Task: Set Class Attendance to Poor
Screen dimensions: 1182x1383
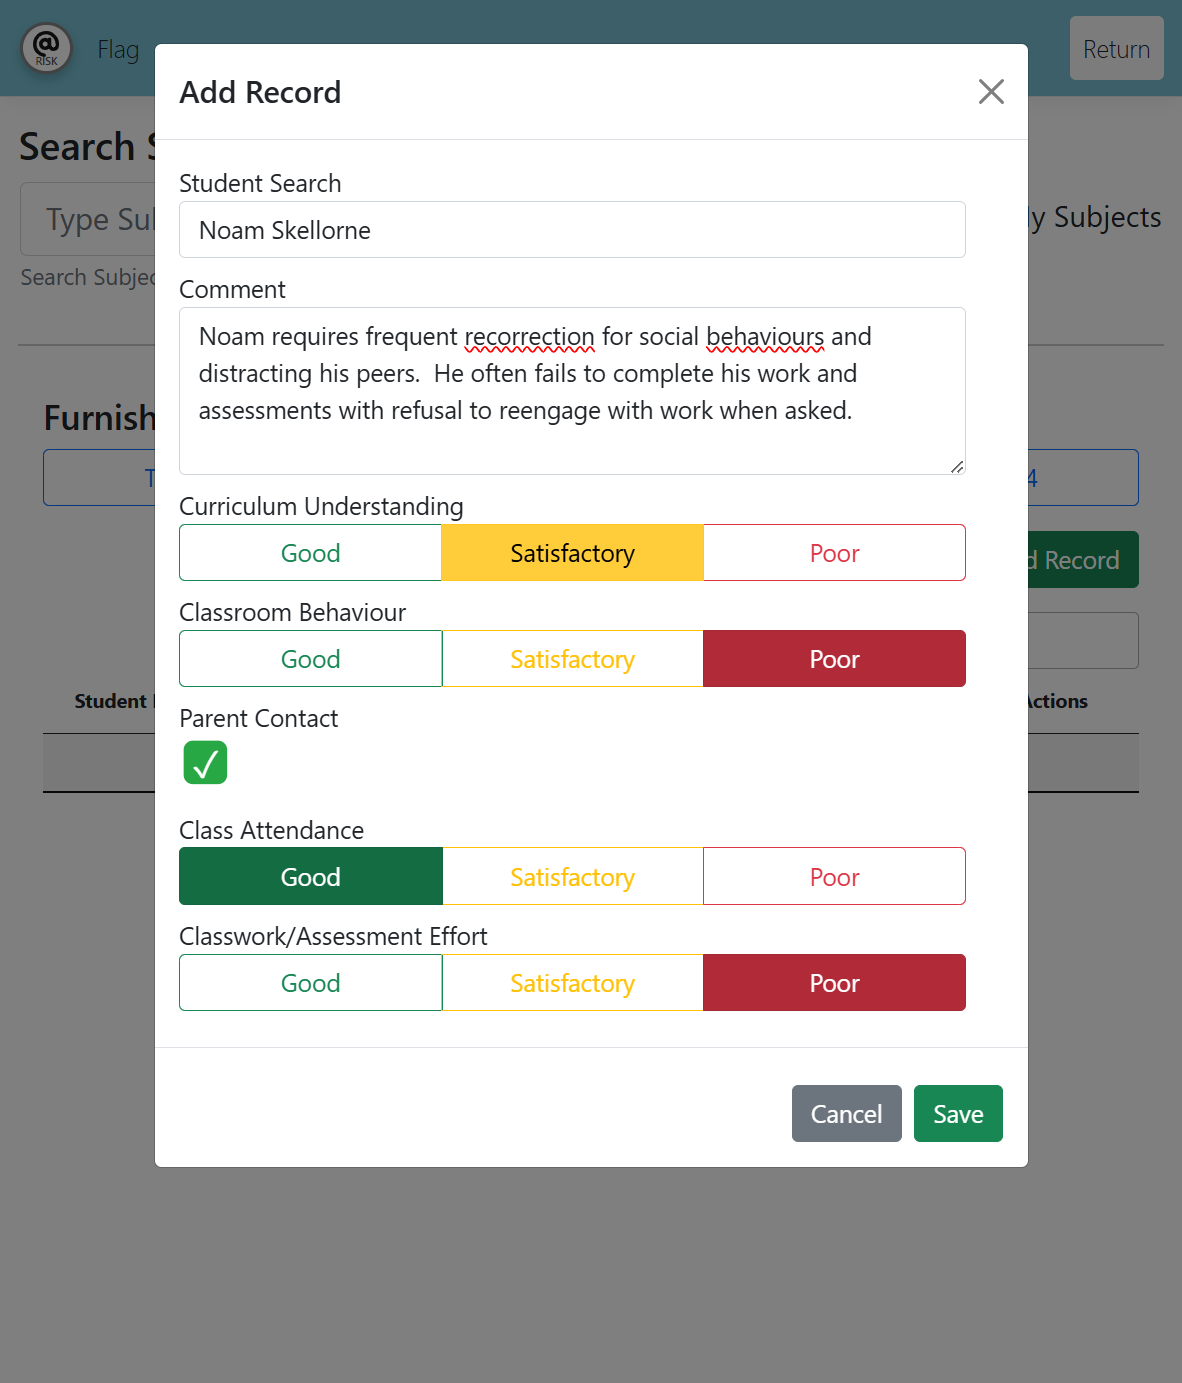Action: 834,876
